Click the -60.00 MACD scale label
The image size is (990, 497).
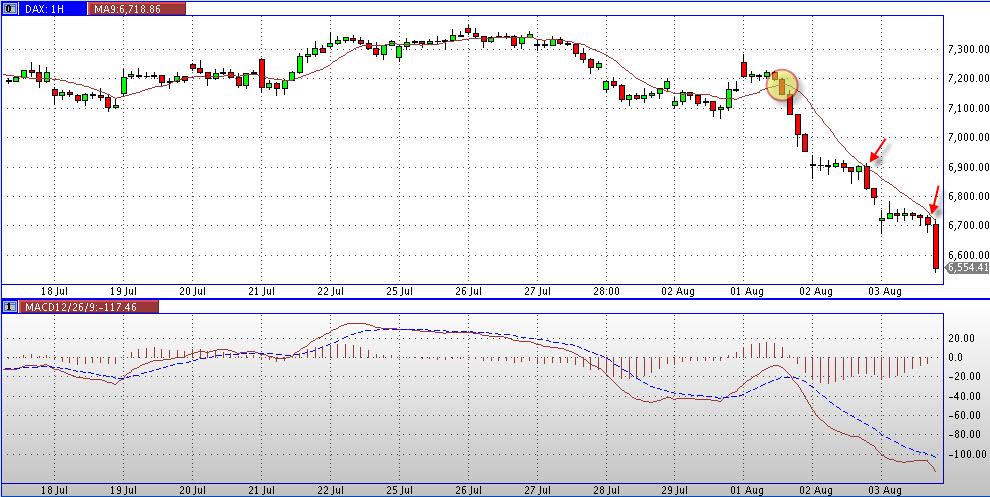[967, 416]
